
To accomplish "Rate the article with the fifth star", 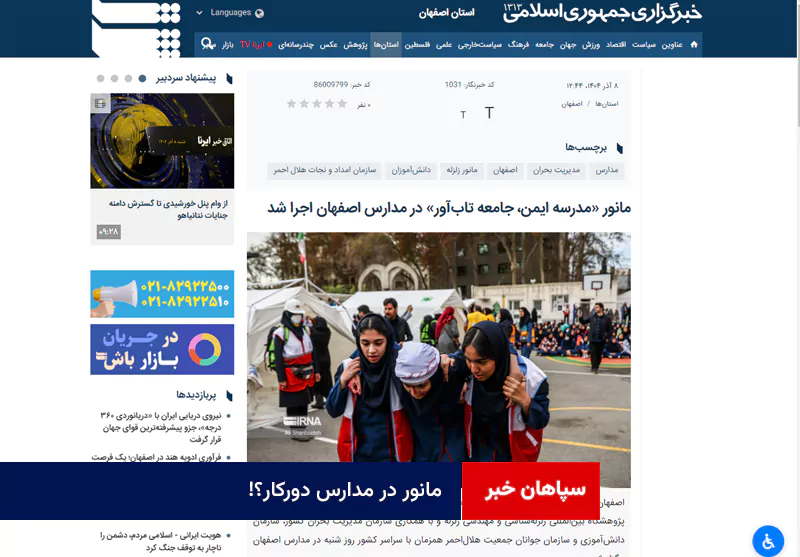I will pyautogui.click(x=291, y=104).
